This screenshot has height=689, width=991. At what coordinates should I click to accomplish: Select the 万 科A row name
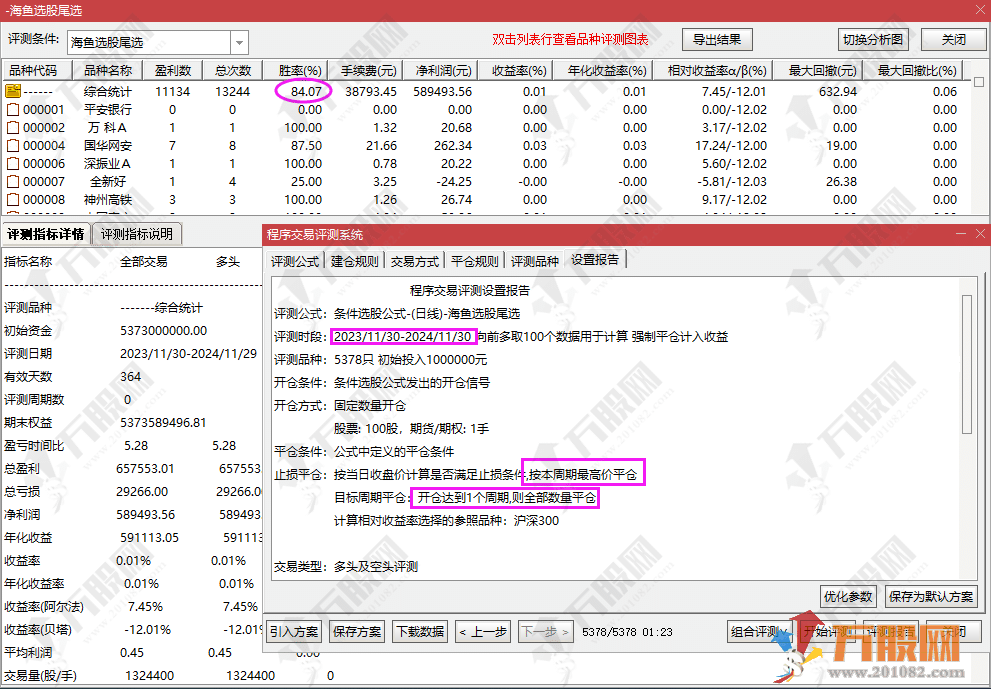click(108, 128)
